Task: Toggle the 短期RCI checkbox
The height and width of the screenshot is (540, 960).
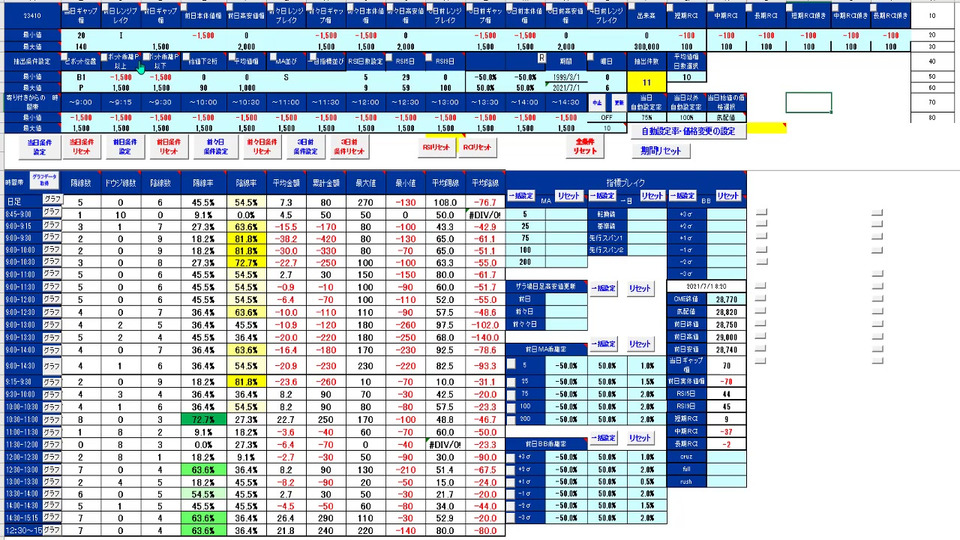Action: point(670,9)
